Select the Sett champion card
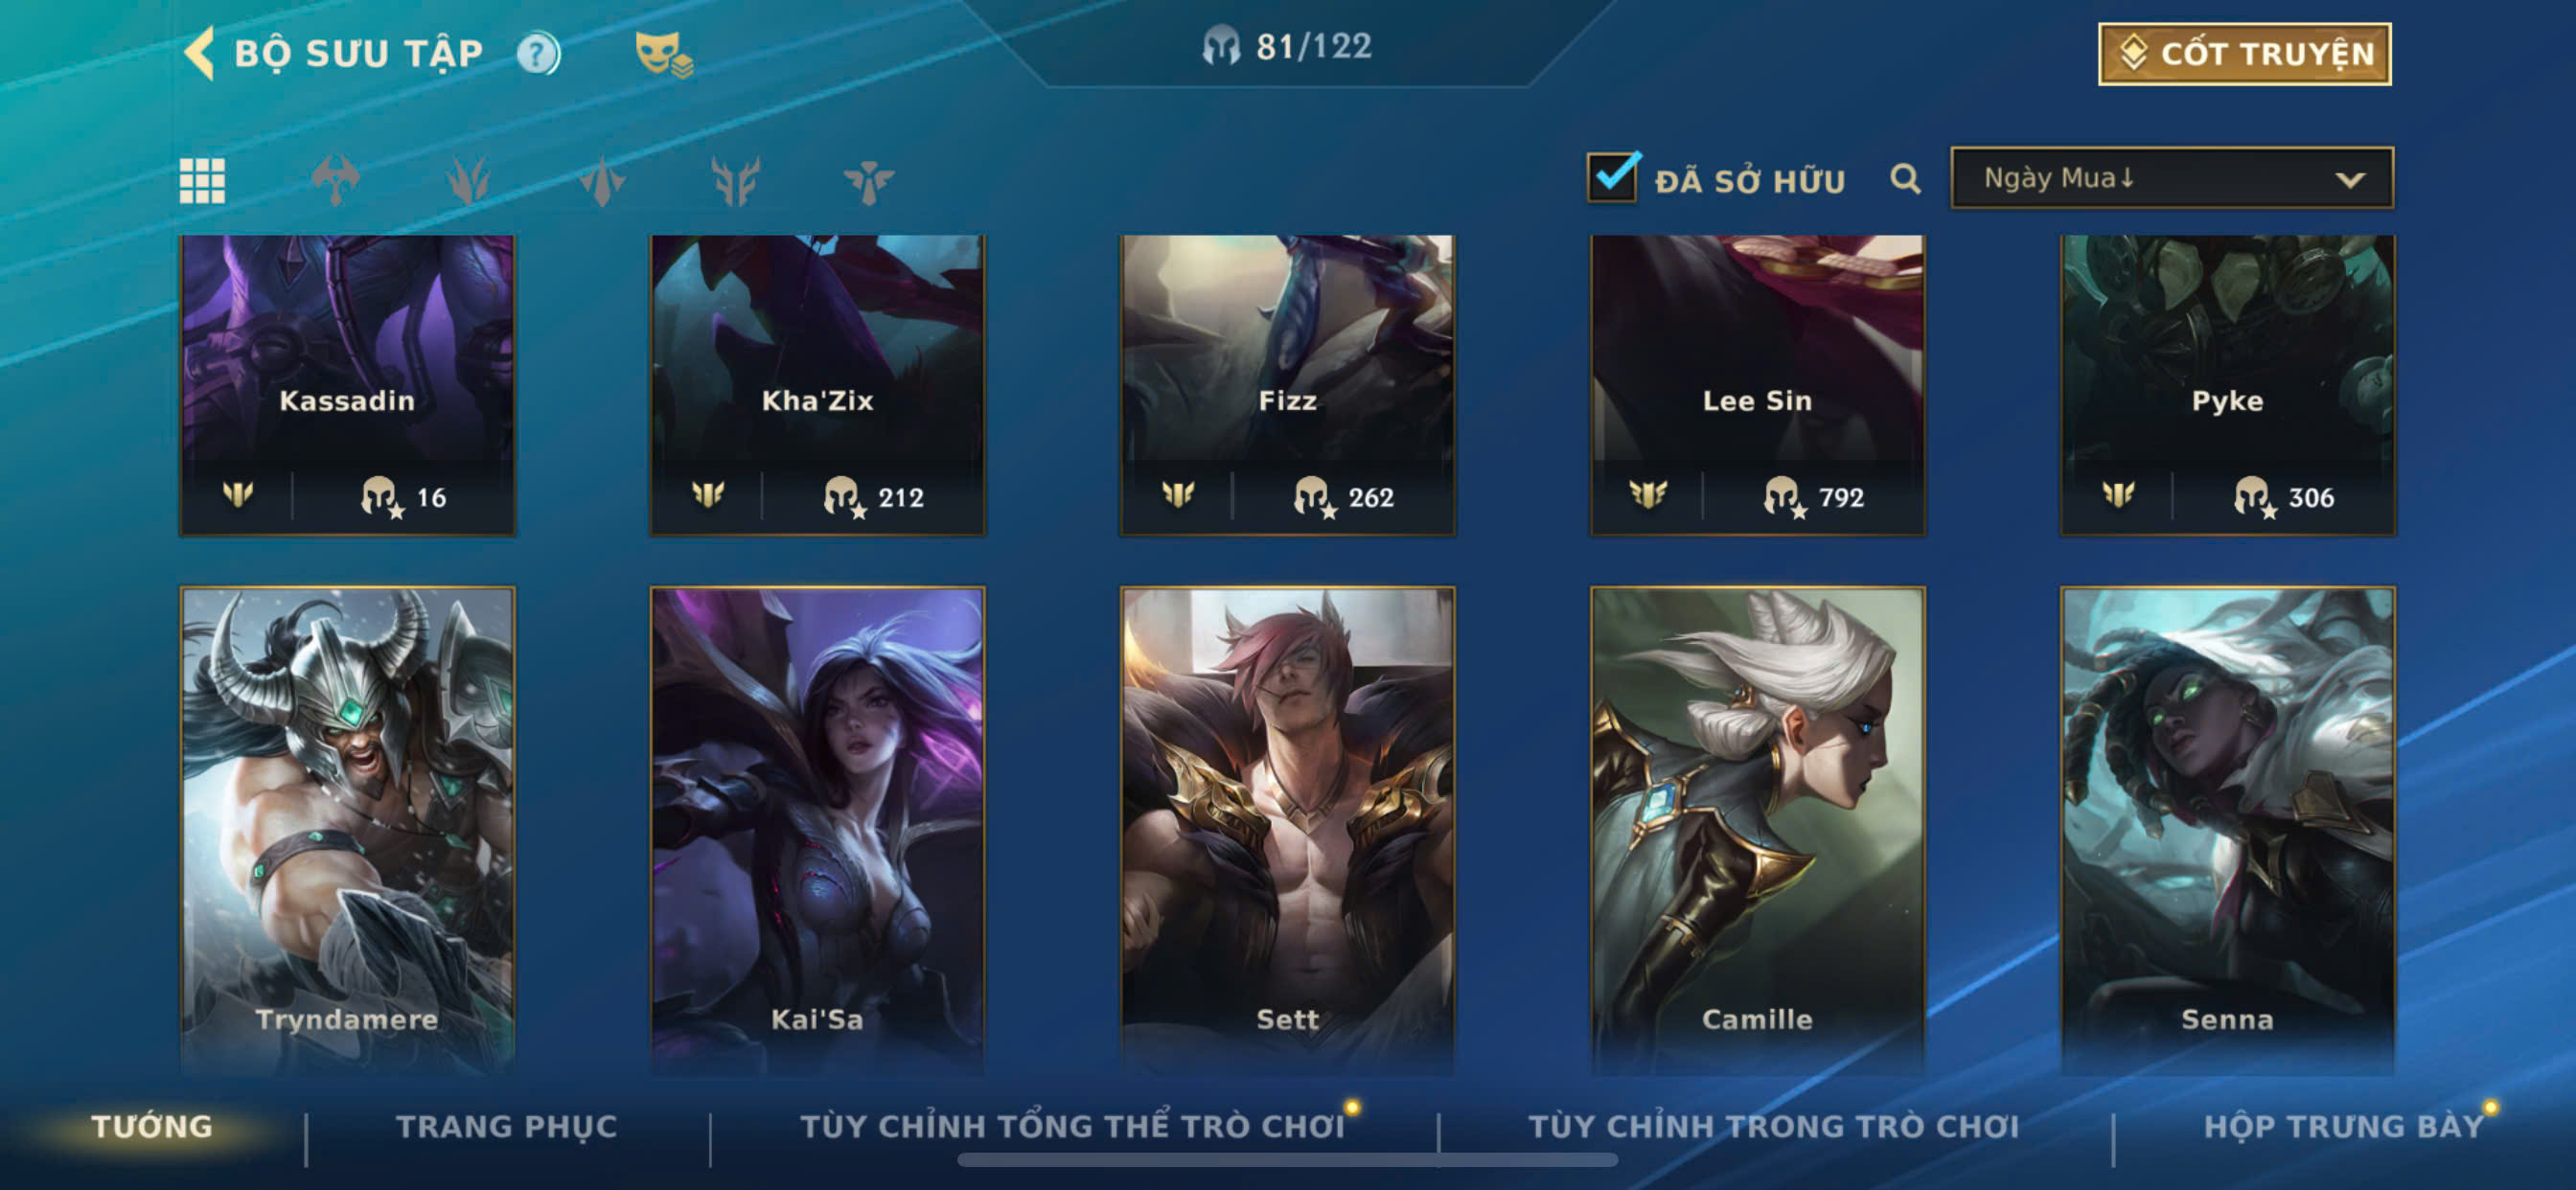Image resolution: width=2576 pixels, height=1190 pixels. pyautogui.click(x=1287, y=830)
